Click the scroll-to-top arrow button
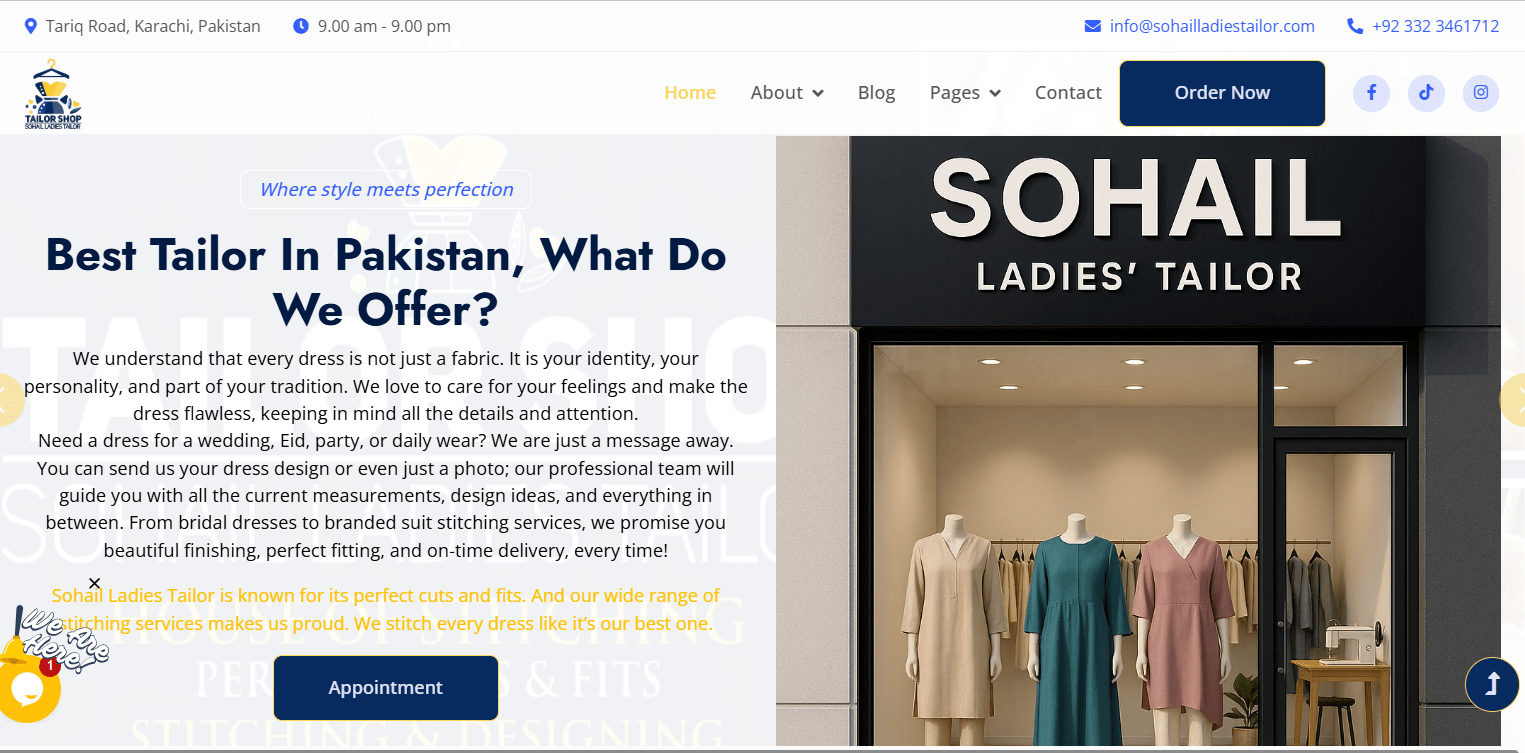Image resolution: width=1525 pixels, height=753 pixels. tap(1492, 684)
